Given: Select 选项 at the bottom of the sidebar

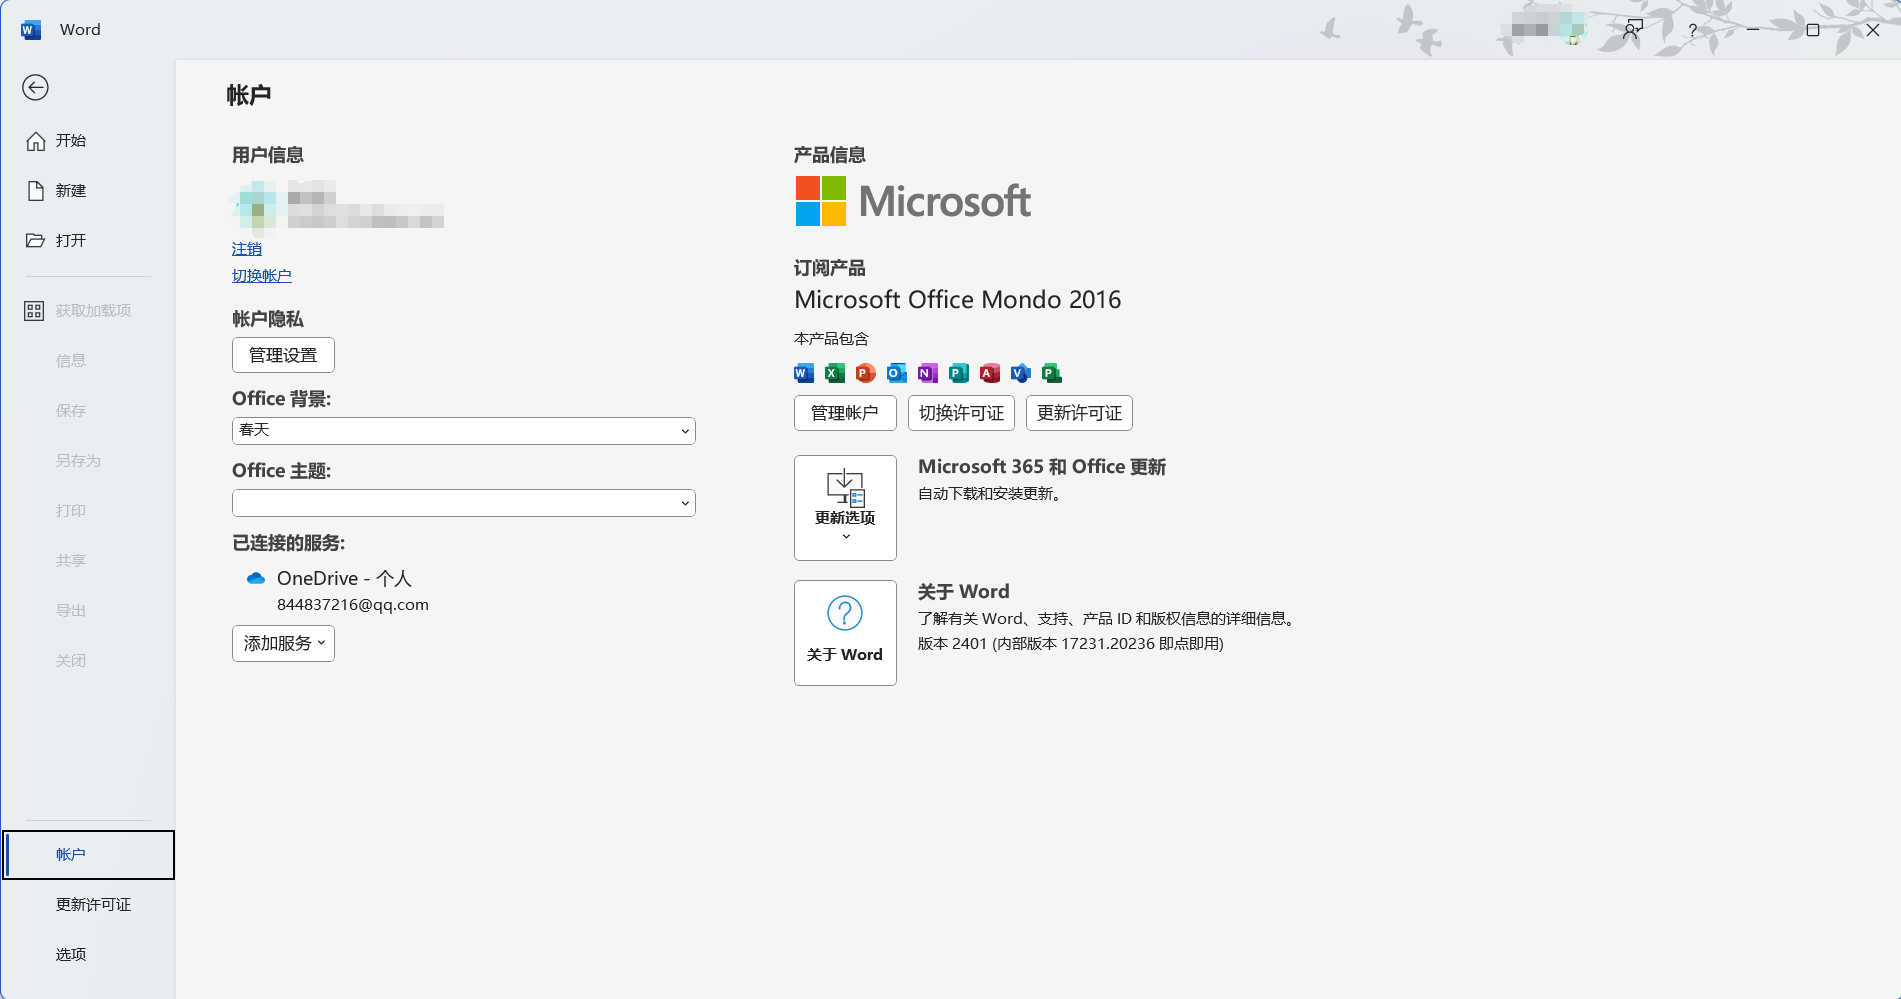Looking at the screenshot, I should tap(70, 955).
